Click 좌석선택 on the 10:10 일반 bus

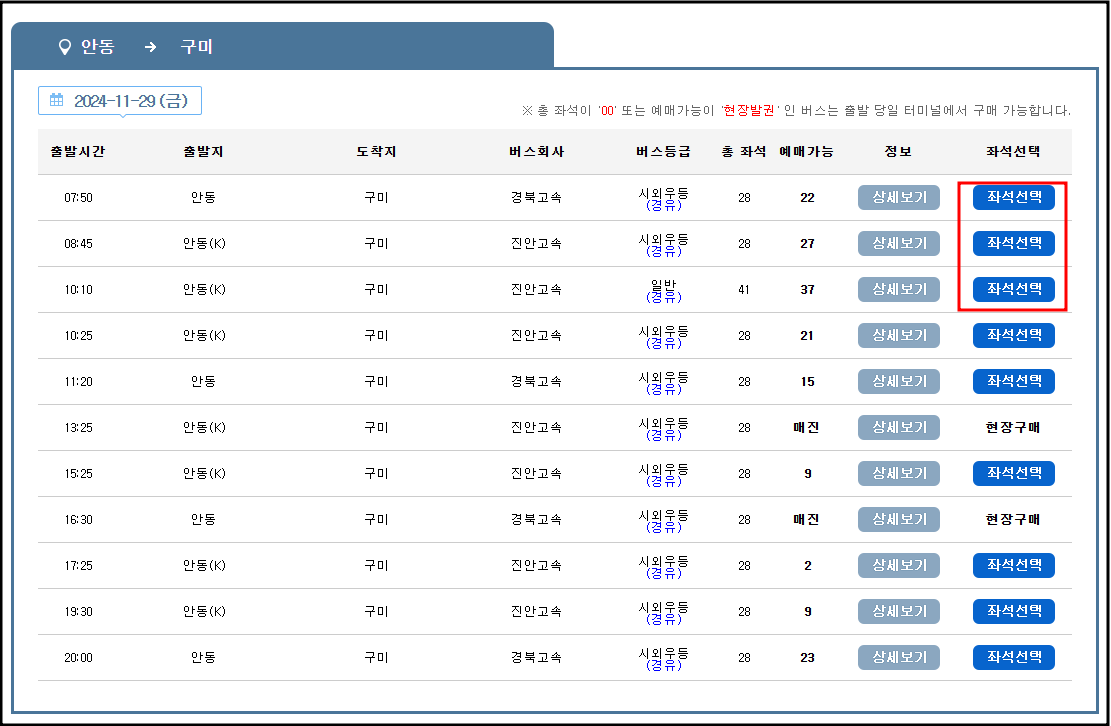1013,289
